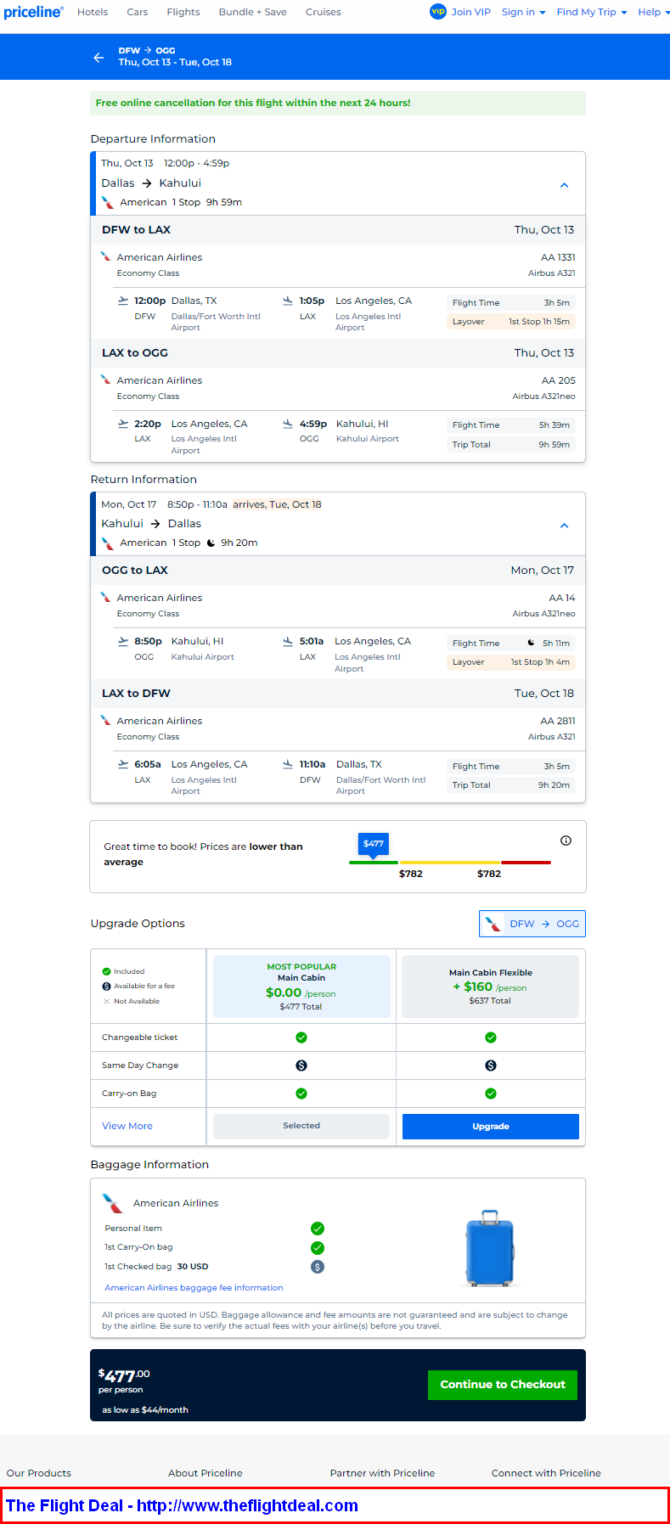Click the American Airlines logo on the DFW to LAX segment
Image resolution: width=670 pixels, height=1524 pixels.
tap(105, 257)
